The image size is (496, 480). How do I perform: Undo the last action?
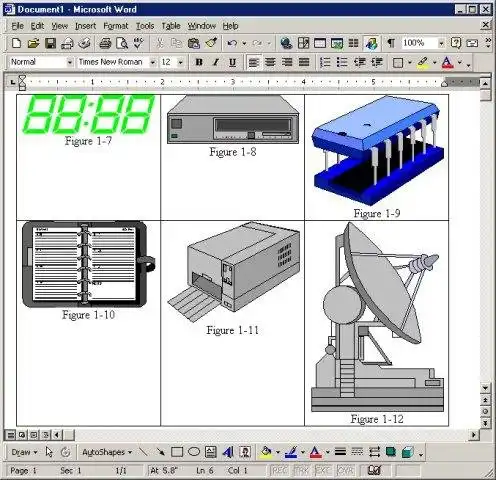pyautogui.click(x=232, y=43)
